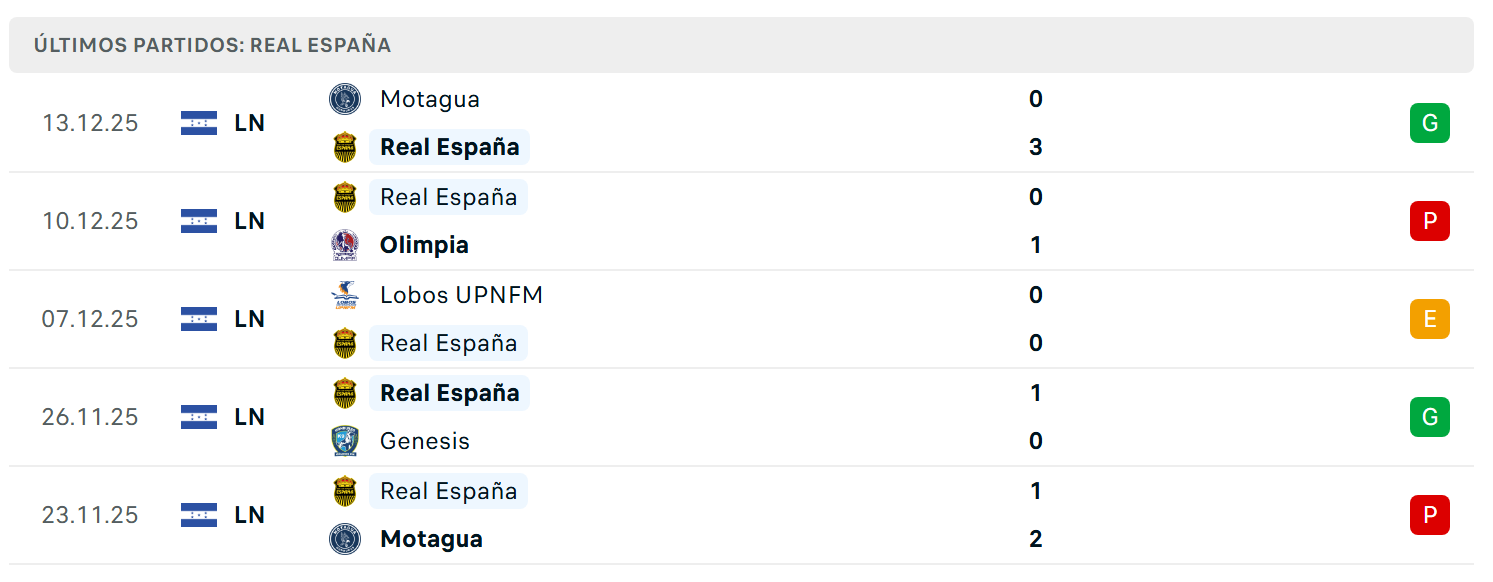
Task: Open Genesis team link
Action: pos(425,441)
